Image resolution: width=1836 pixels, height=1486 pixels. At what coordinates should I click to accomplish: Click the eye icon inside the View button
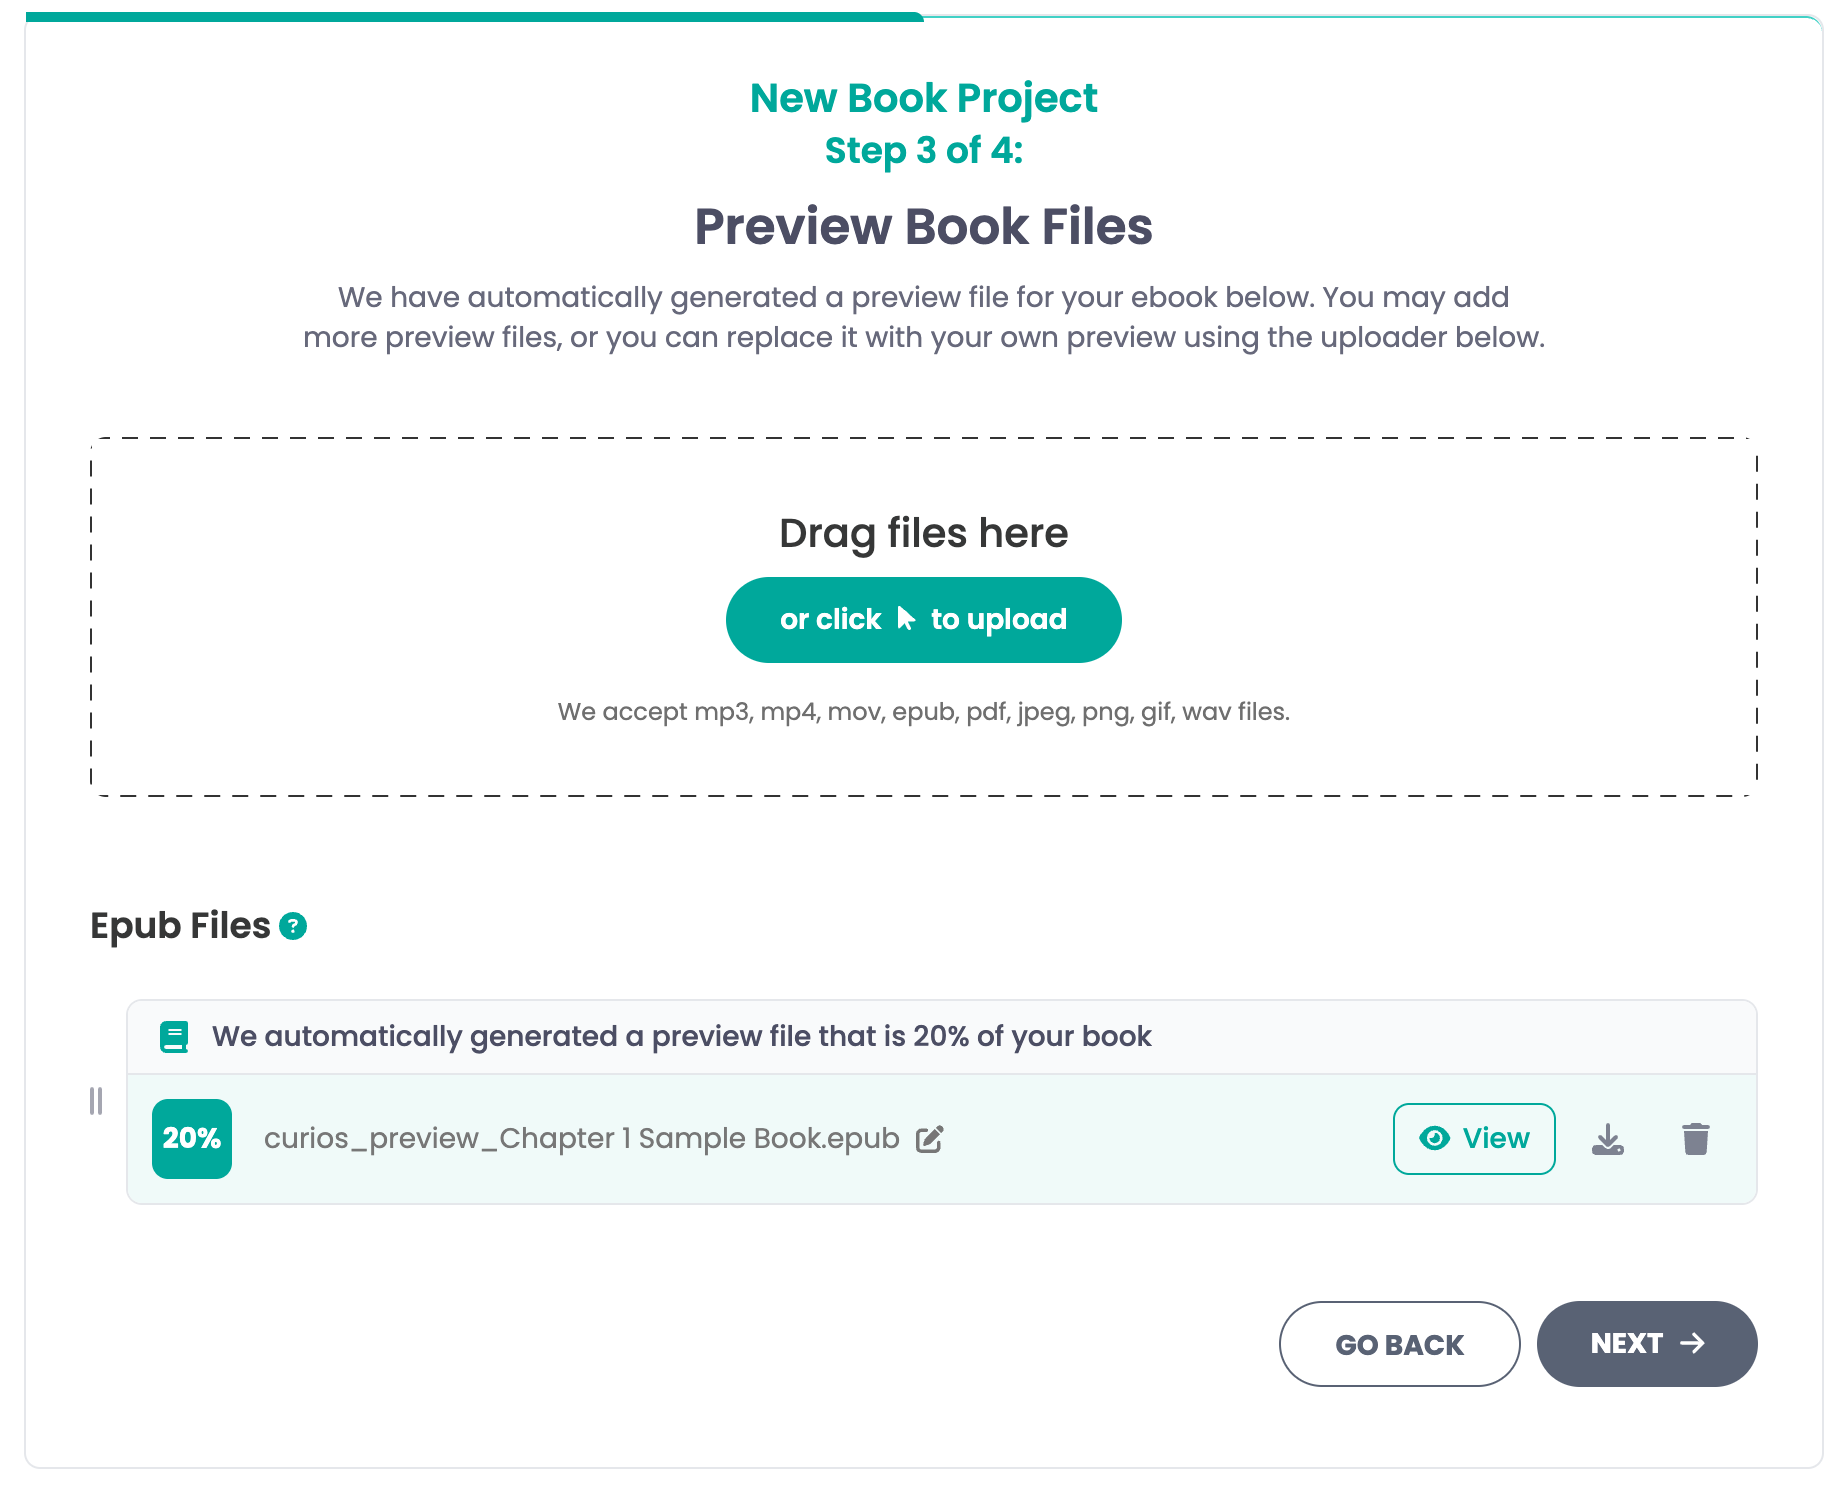click(x=1434, y=1138)
